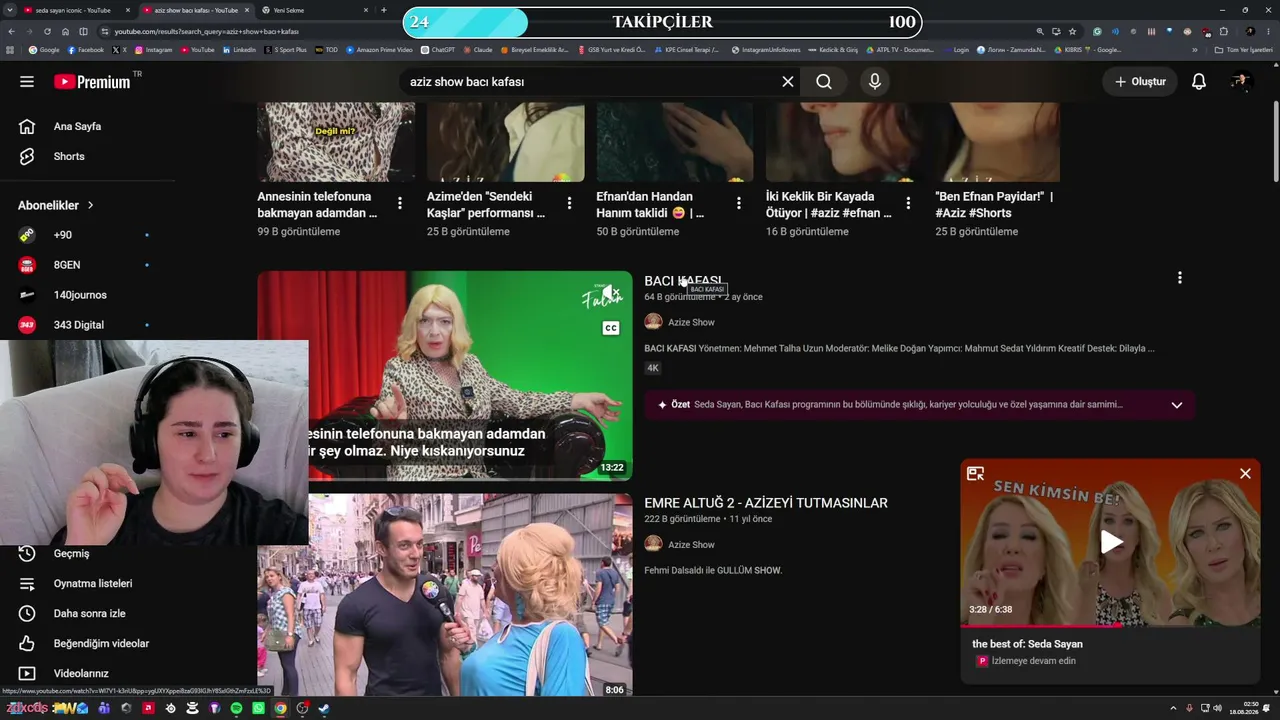This screenshot has height=720, width=1280.
Task: Open a new browser tab
Action: (x=384, y=10)
